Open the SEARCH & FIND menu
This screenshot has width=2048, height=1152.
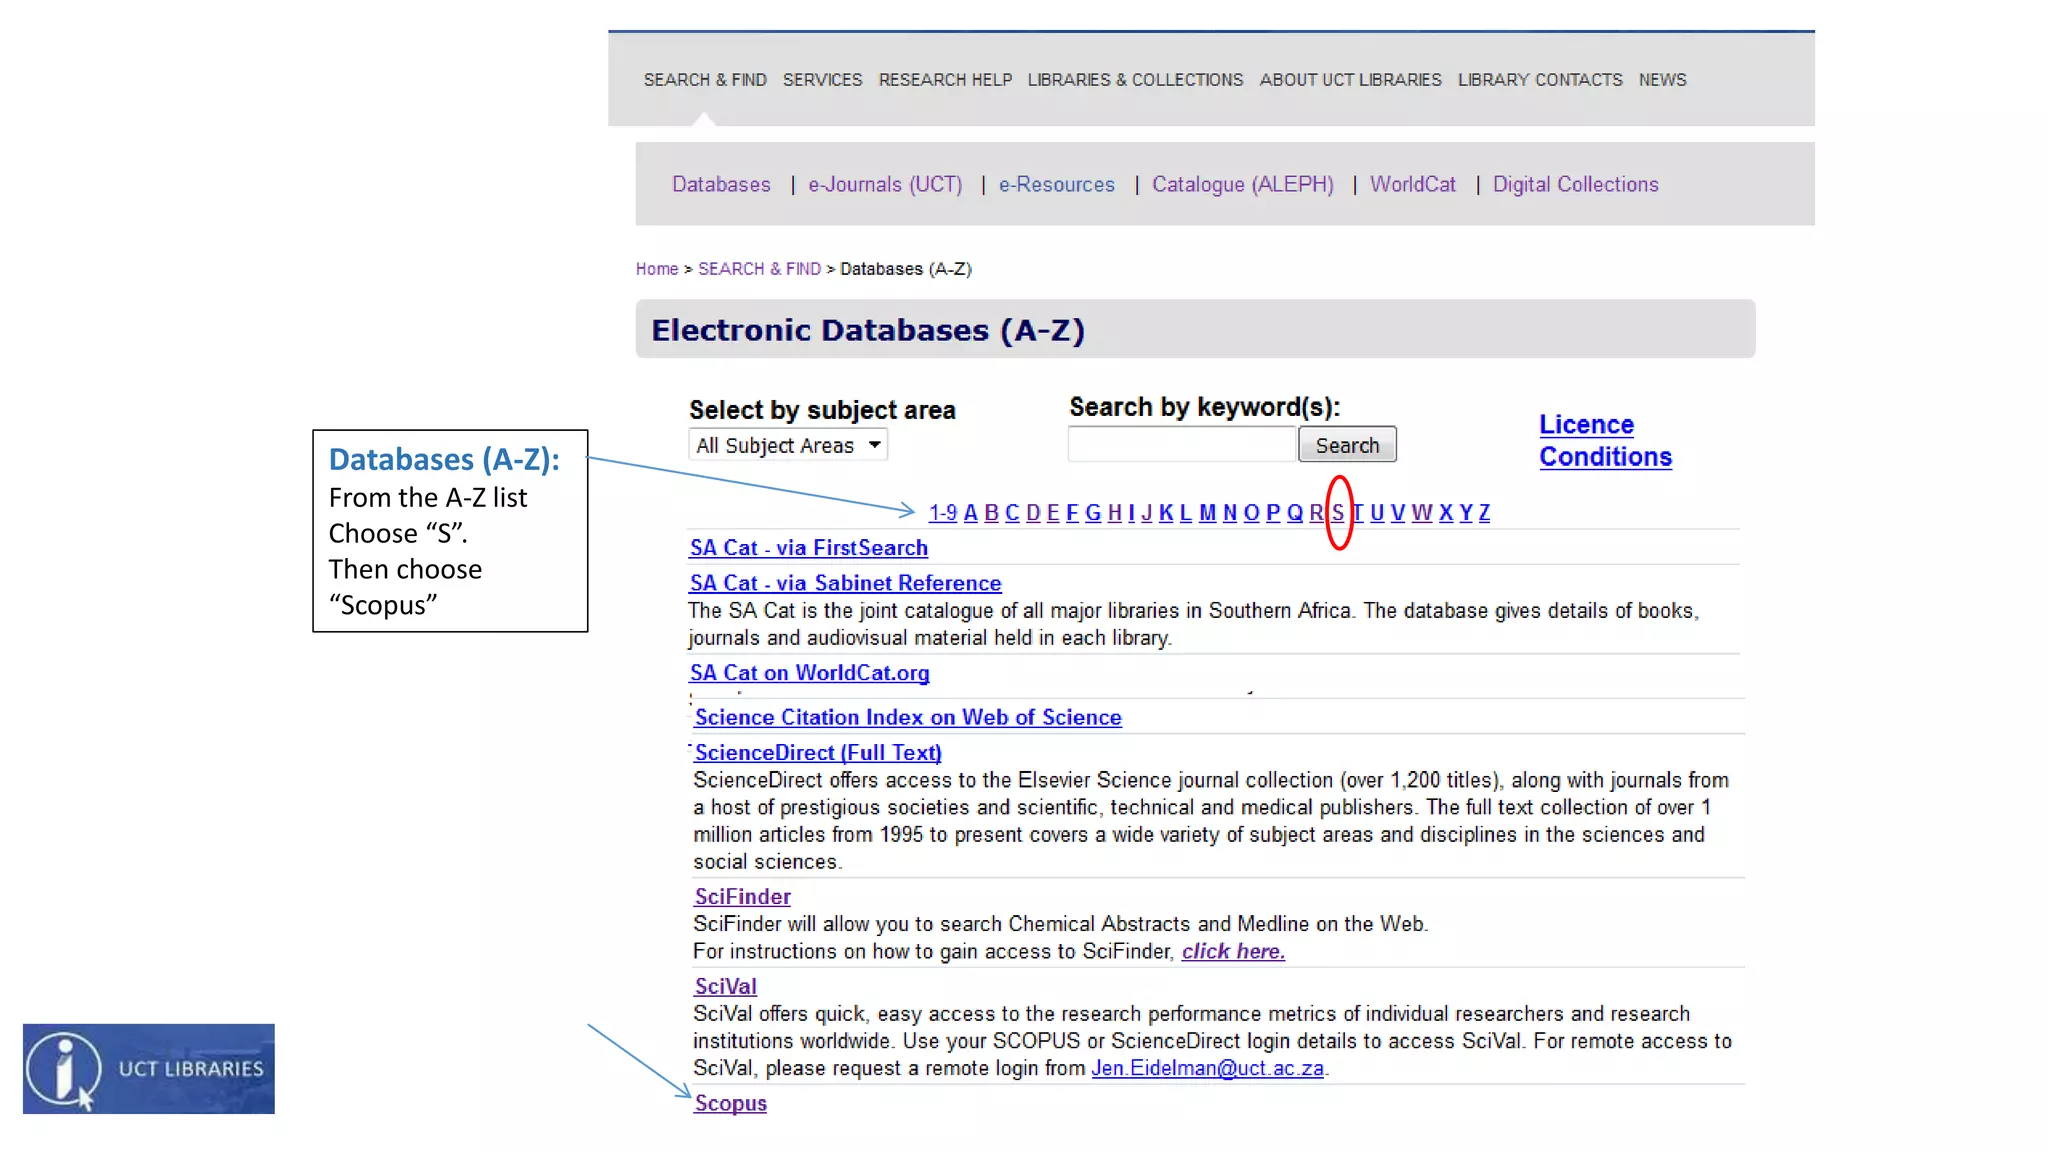pos(705,79)
